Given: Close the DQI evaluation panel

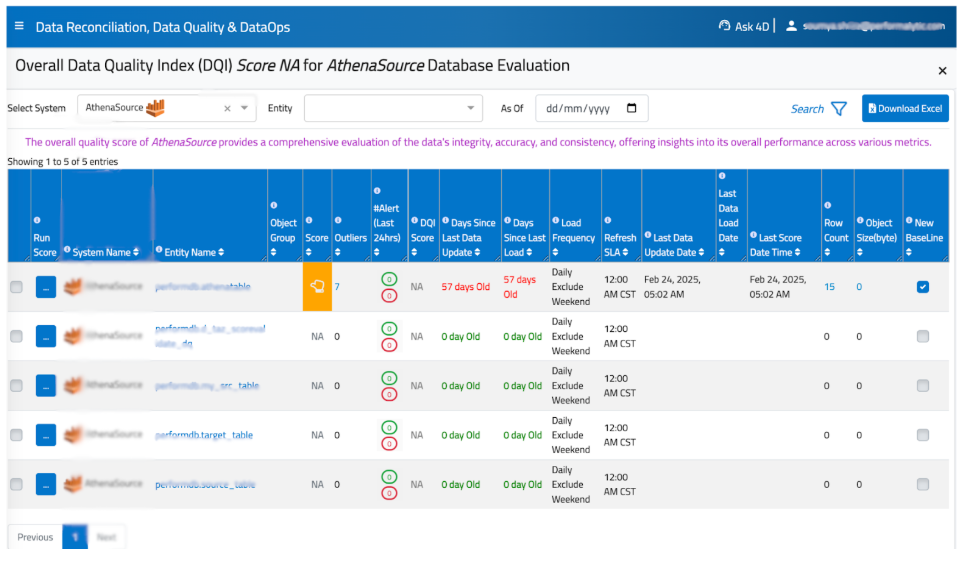Looking at the screenshot, I should (x=942, y=71).
